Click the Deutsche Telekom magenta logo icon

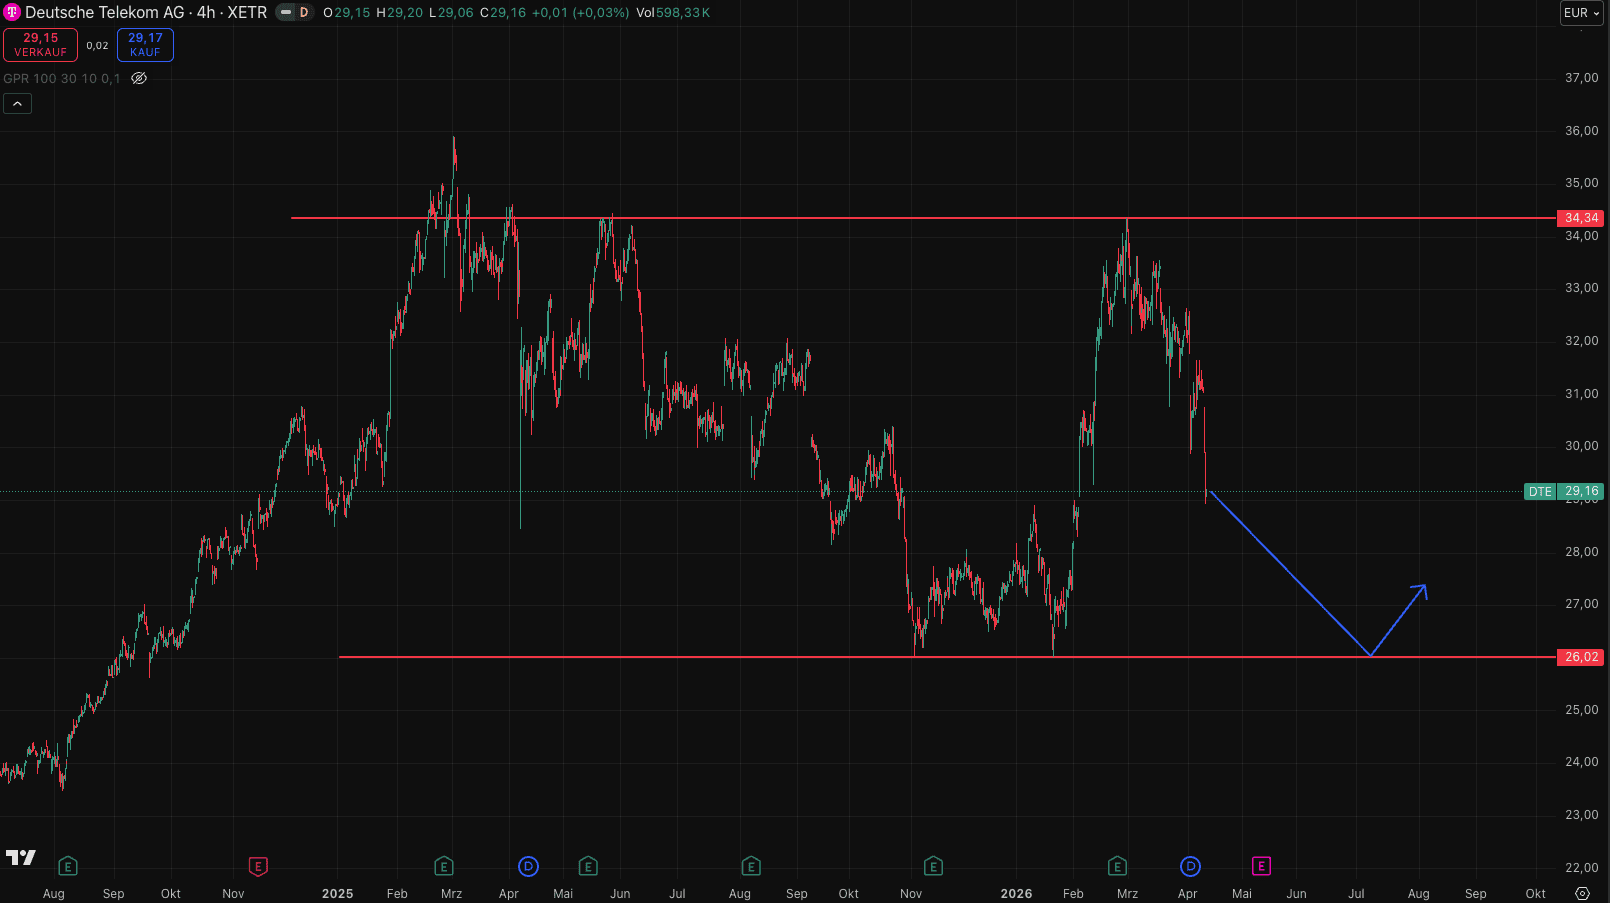[12, 13]
